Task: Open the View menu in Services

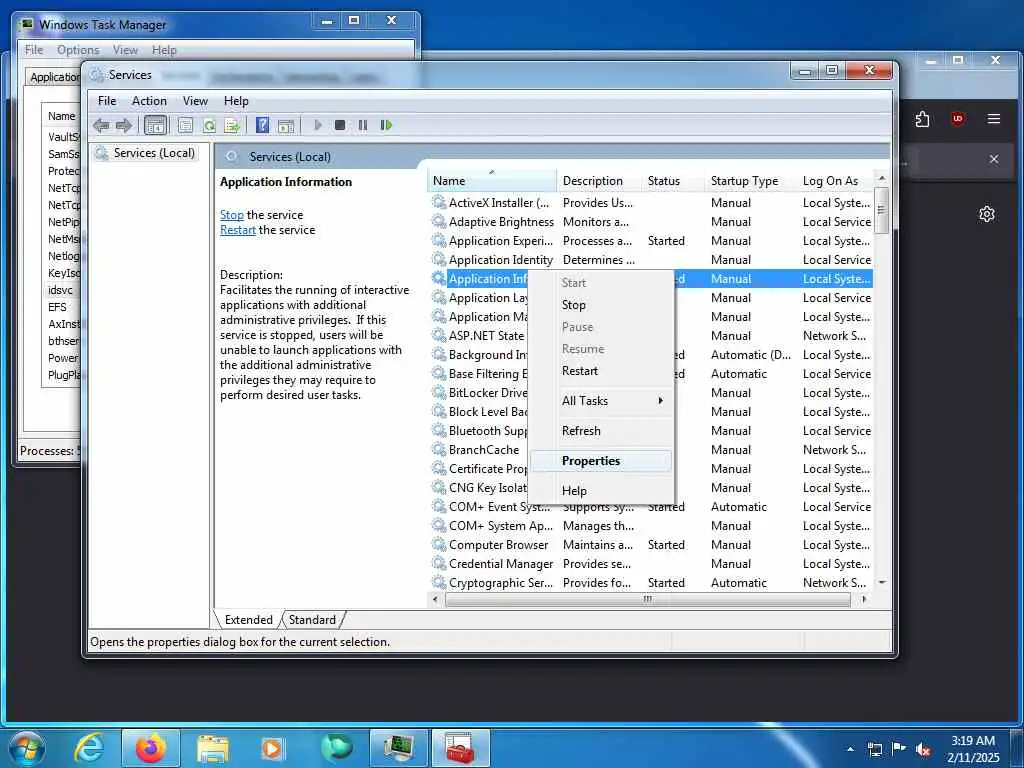Action: (195, 101)
